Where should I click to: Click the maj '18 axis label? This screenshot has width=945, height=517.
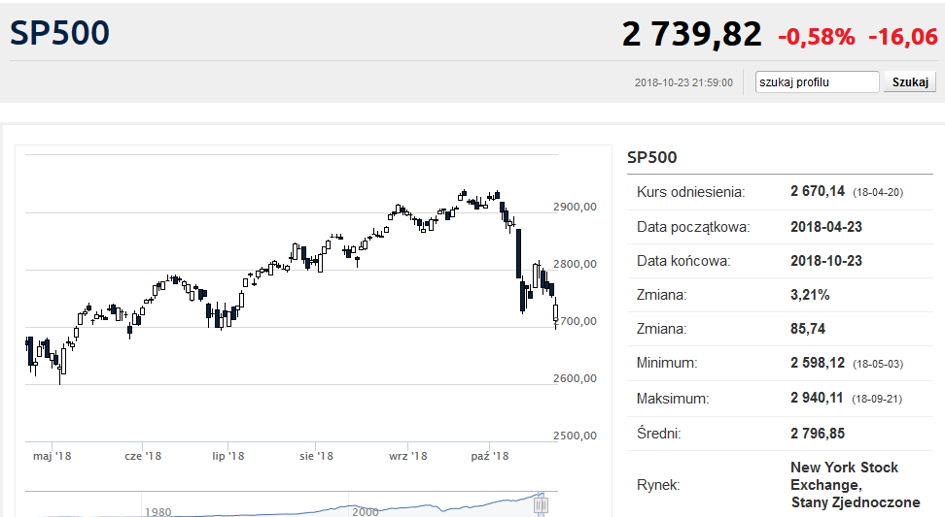[x=52, y=456]
